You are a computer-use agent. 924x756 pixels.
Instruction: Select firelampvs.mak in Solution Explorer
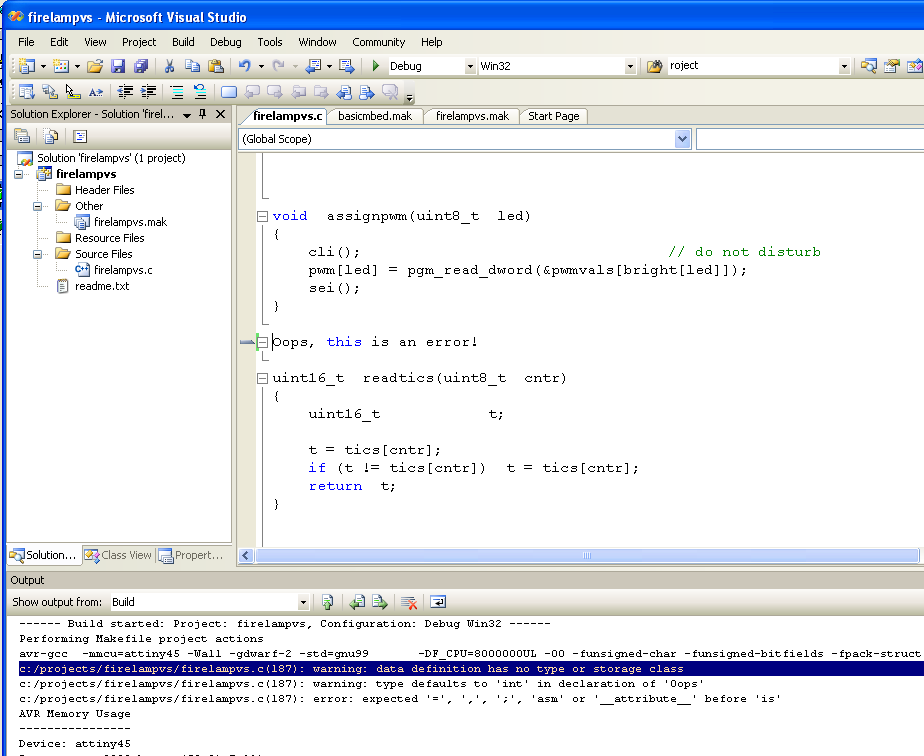pyautogui.click(x=130, y=222)
